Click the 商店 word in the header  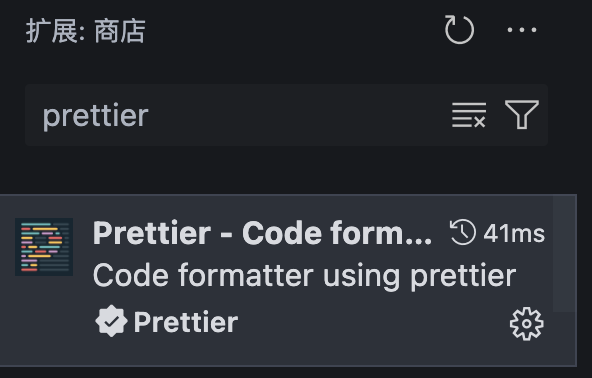click(120, 31)
